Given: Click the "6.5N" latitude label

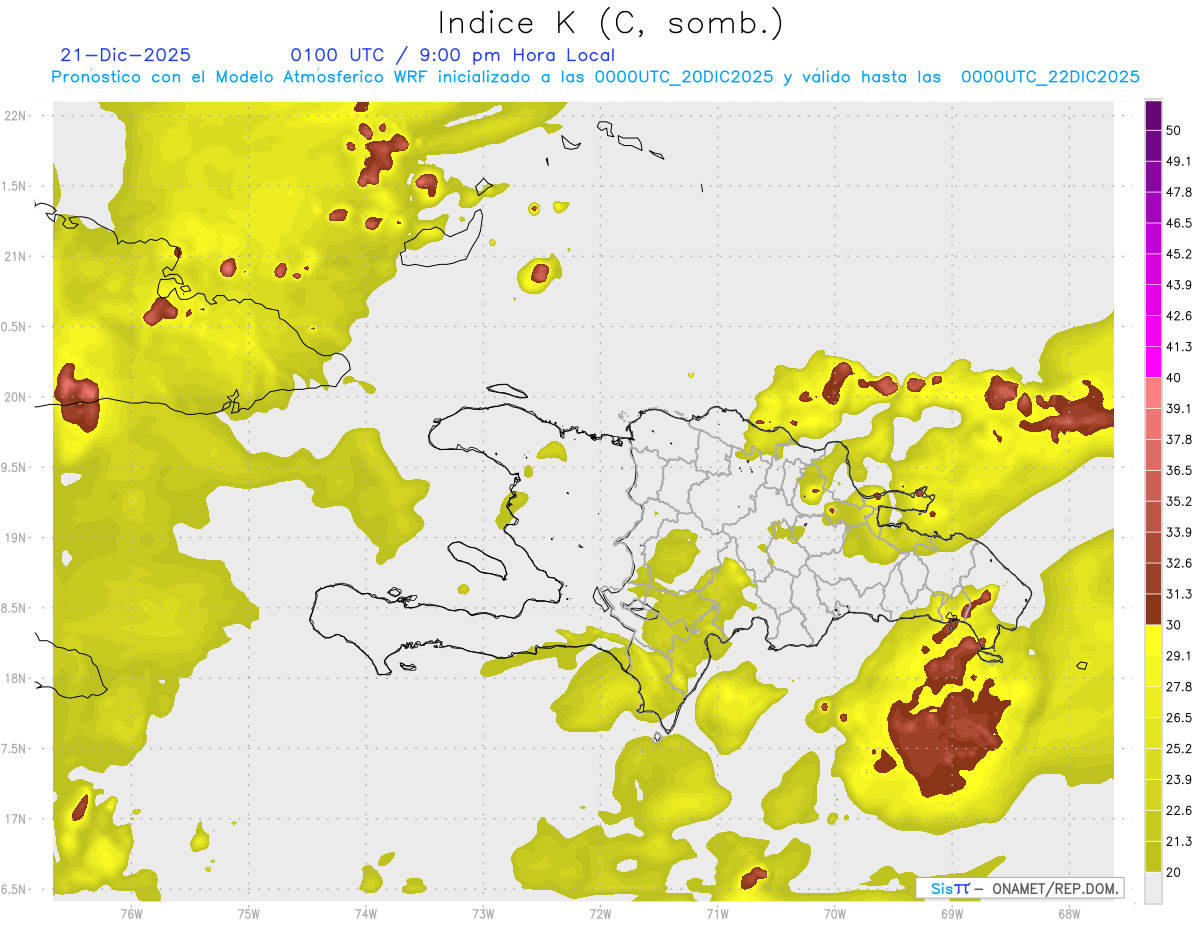Looking at the screenshot, I should click(x=15, y=890).
